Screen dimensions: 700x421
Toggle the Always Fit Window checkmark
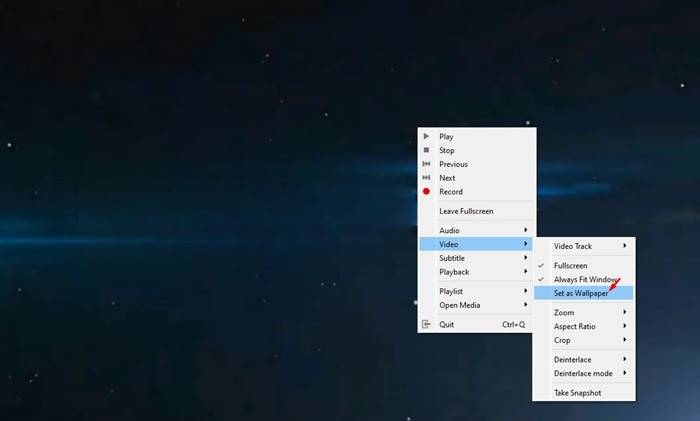point(541,279)
